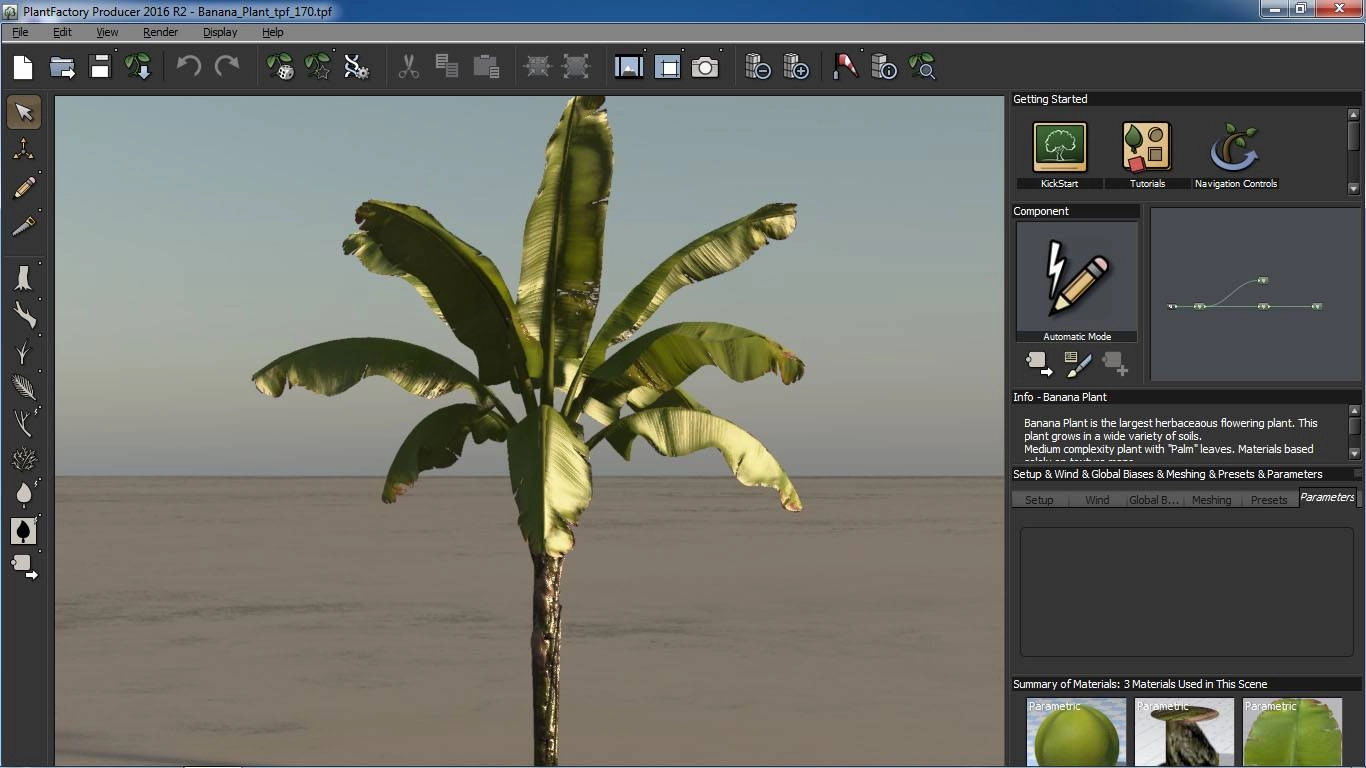The width and height of the screenshot is (1366, 768).
Task: Click the node-with-arrow icon in left toolbar
Action: pos(24,567)
